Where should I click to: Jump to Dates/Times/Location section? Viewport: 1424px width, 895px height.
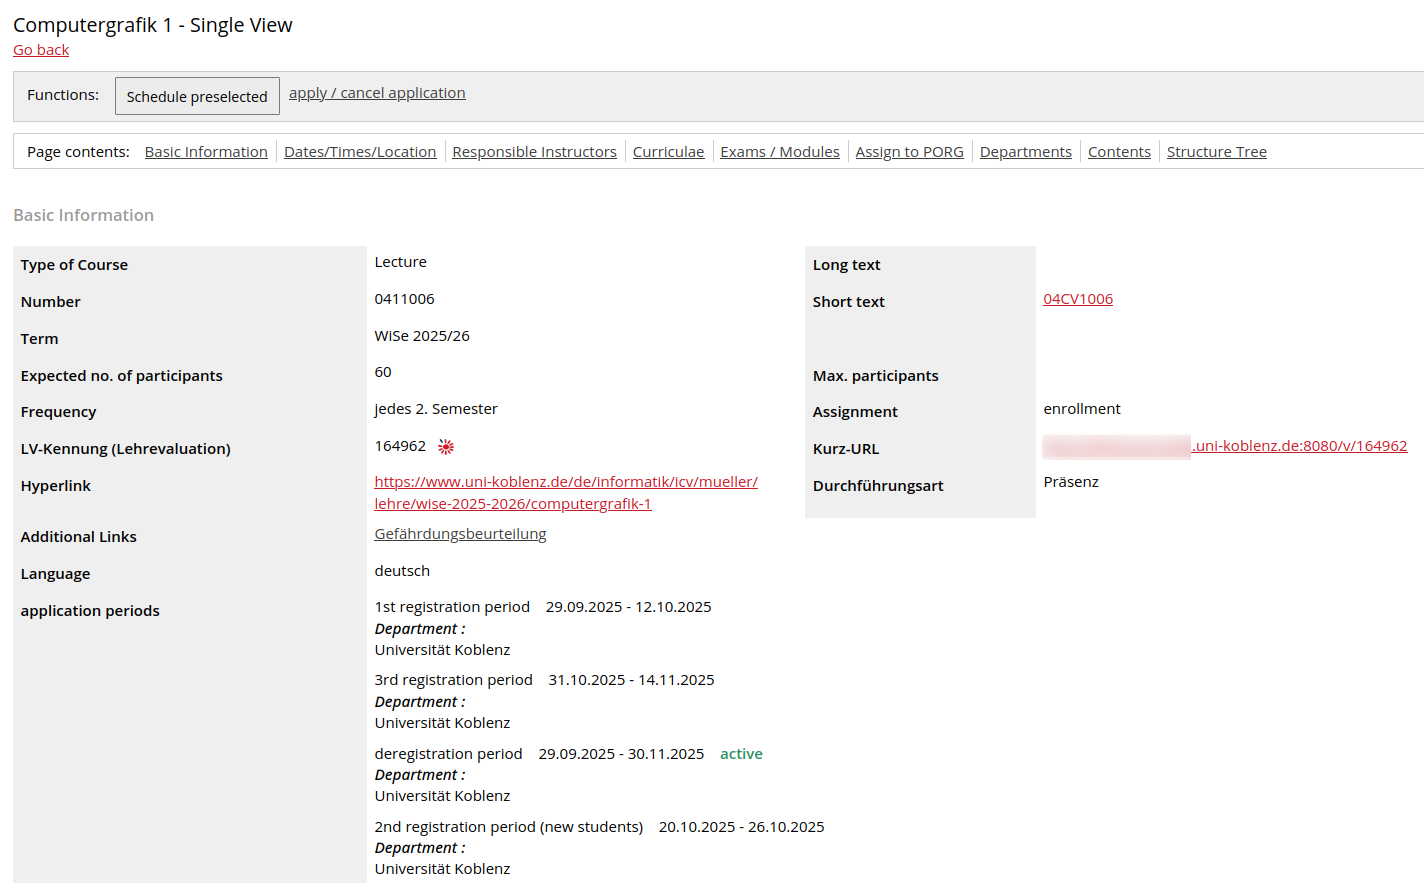click(x=360, y=152)
